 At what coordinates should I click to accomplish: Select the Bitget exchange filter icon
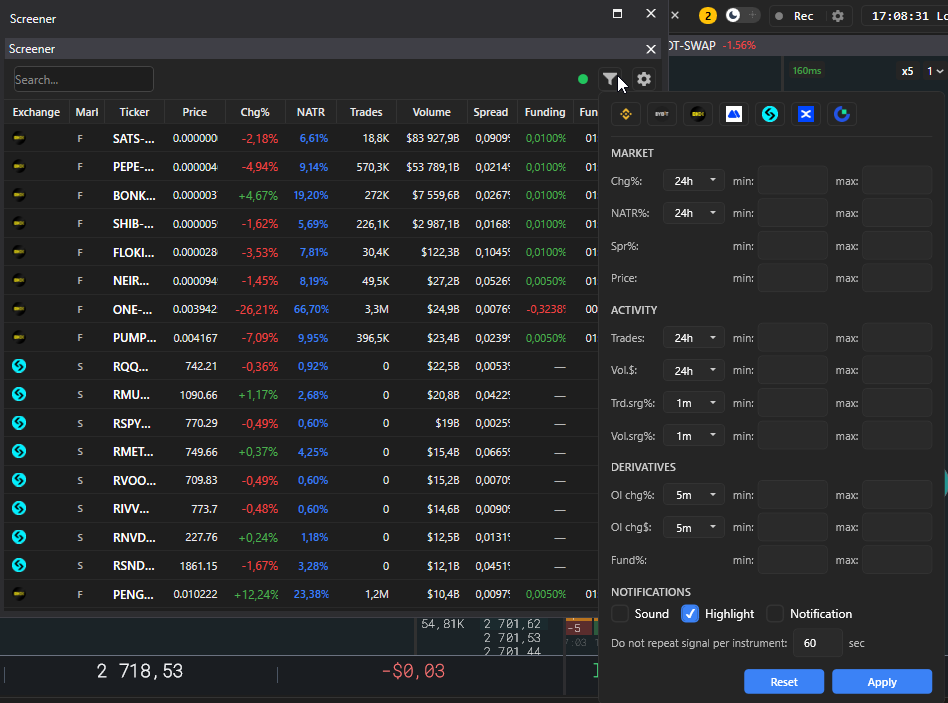770,114
